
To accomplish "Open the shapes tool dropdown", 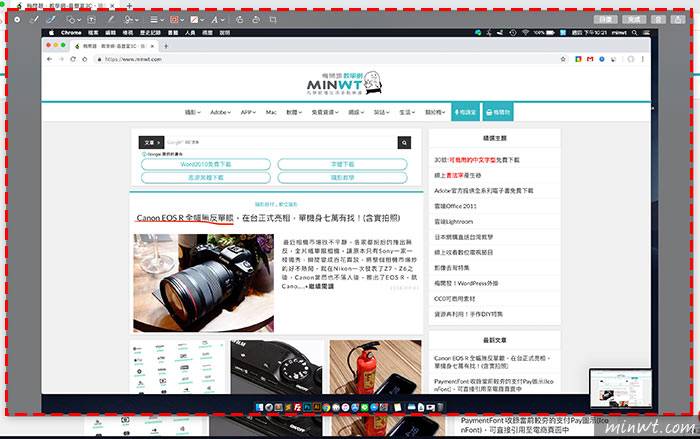I will coord(71,19).
